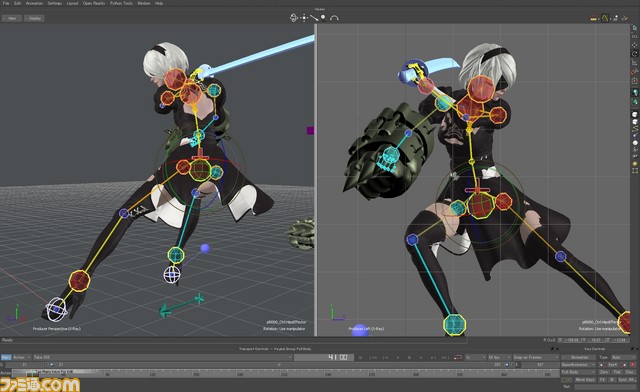Screen dimensions: 640x392
Task: Click the square frame icon at toolbar bottom
Action: 635,171
